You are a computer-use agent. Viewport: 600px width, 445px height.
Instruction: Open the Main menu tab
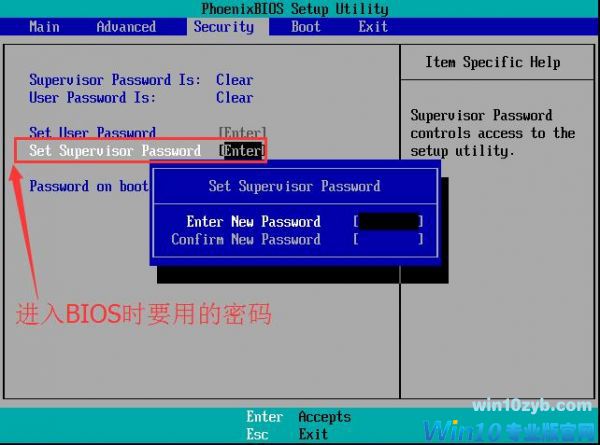[44, 27]
